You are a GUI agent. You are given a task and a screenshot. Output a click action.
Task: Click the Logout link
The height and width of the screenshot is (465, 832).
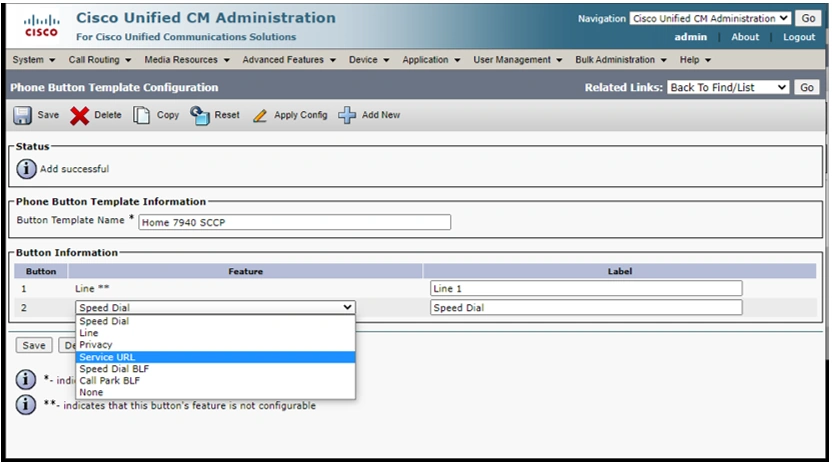coord(799,37)
